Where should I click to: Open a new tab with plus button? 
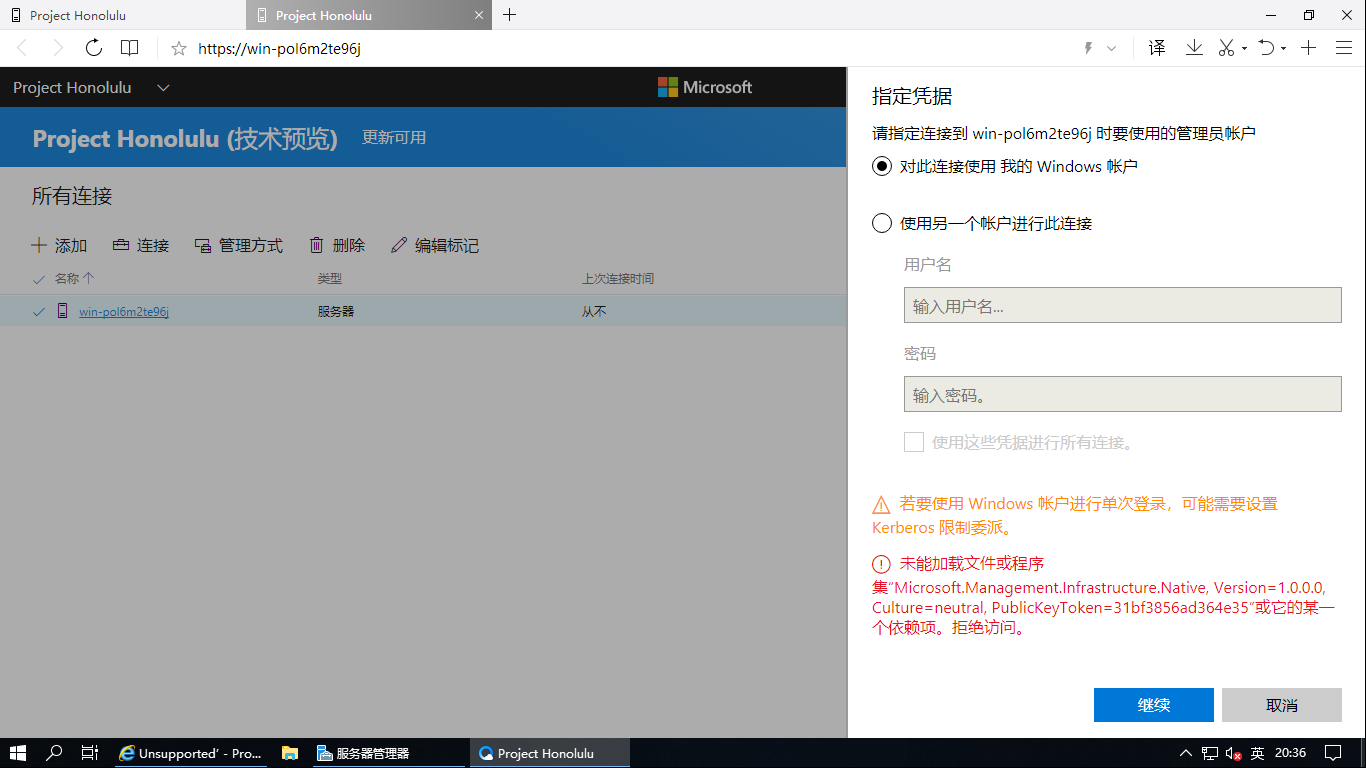(510, 15)
